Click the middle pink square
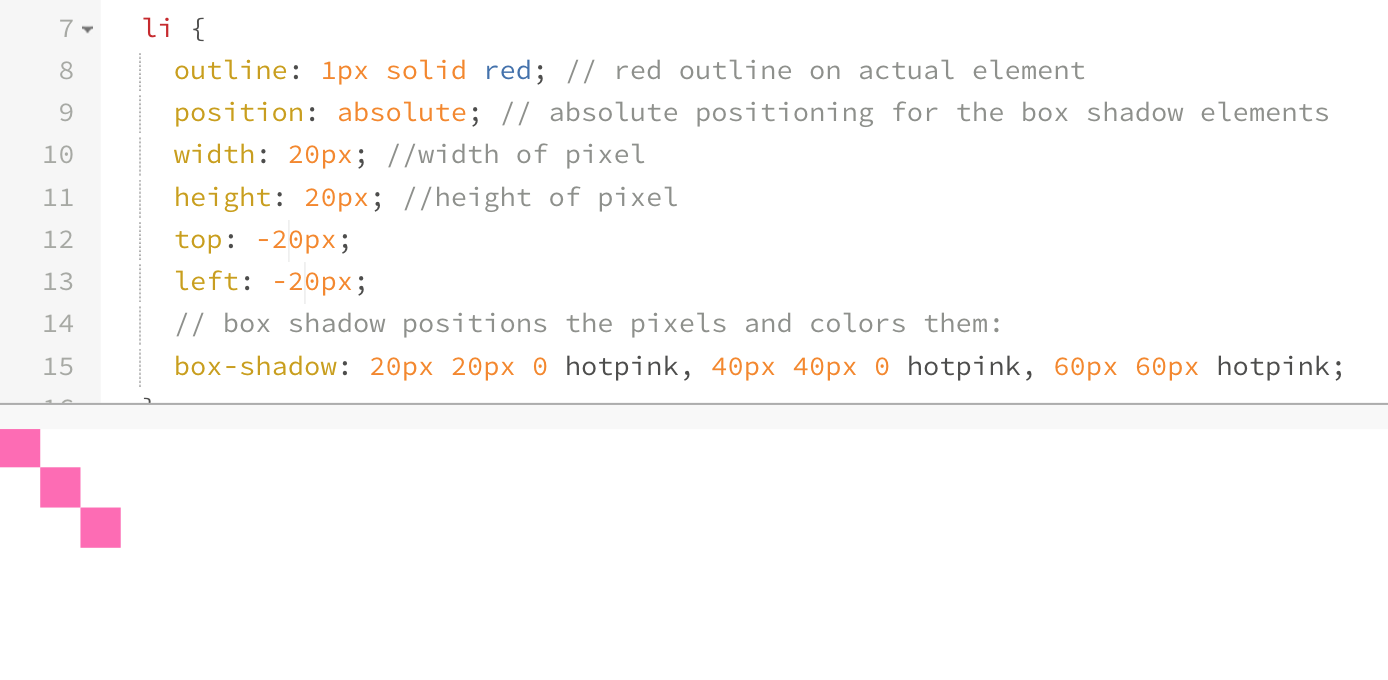The width and height of the screenshot is (1388, 680). coord(60,487)
